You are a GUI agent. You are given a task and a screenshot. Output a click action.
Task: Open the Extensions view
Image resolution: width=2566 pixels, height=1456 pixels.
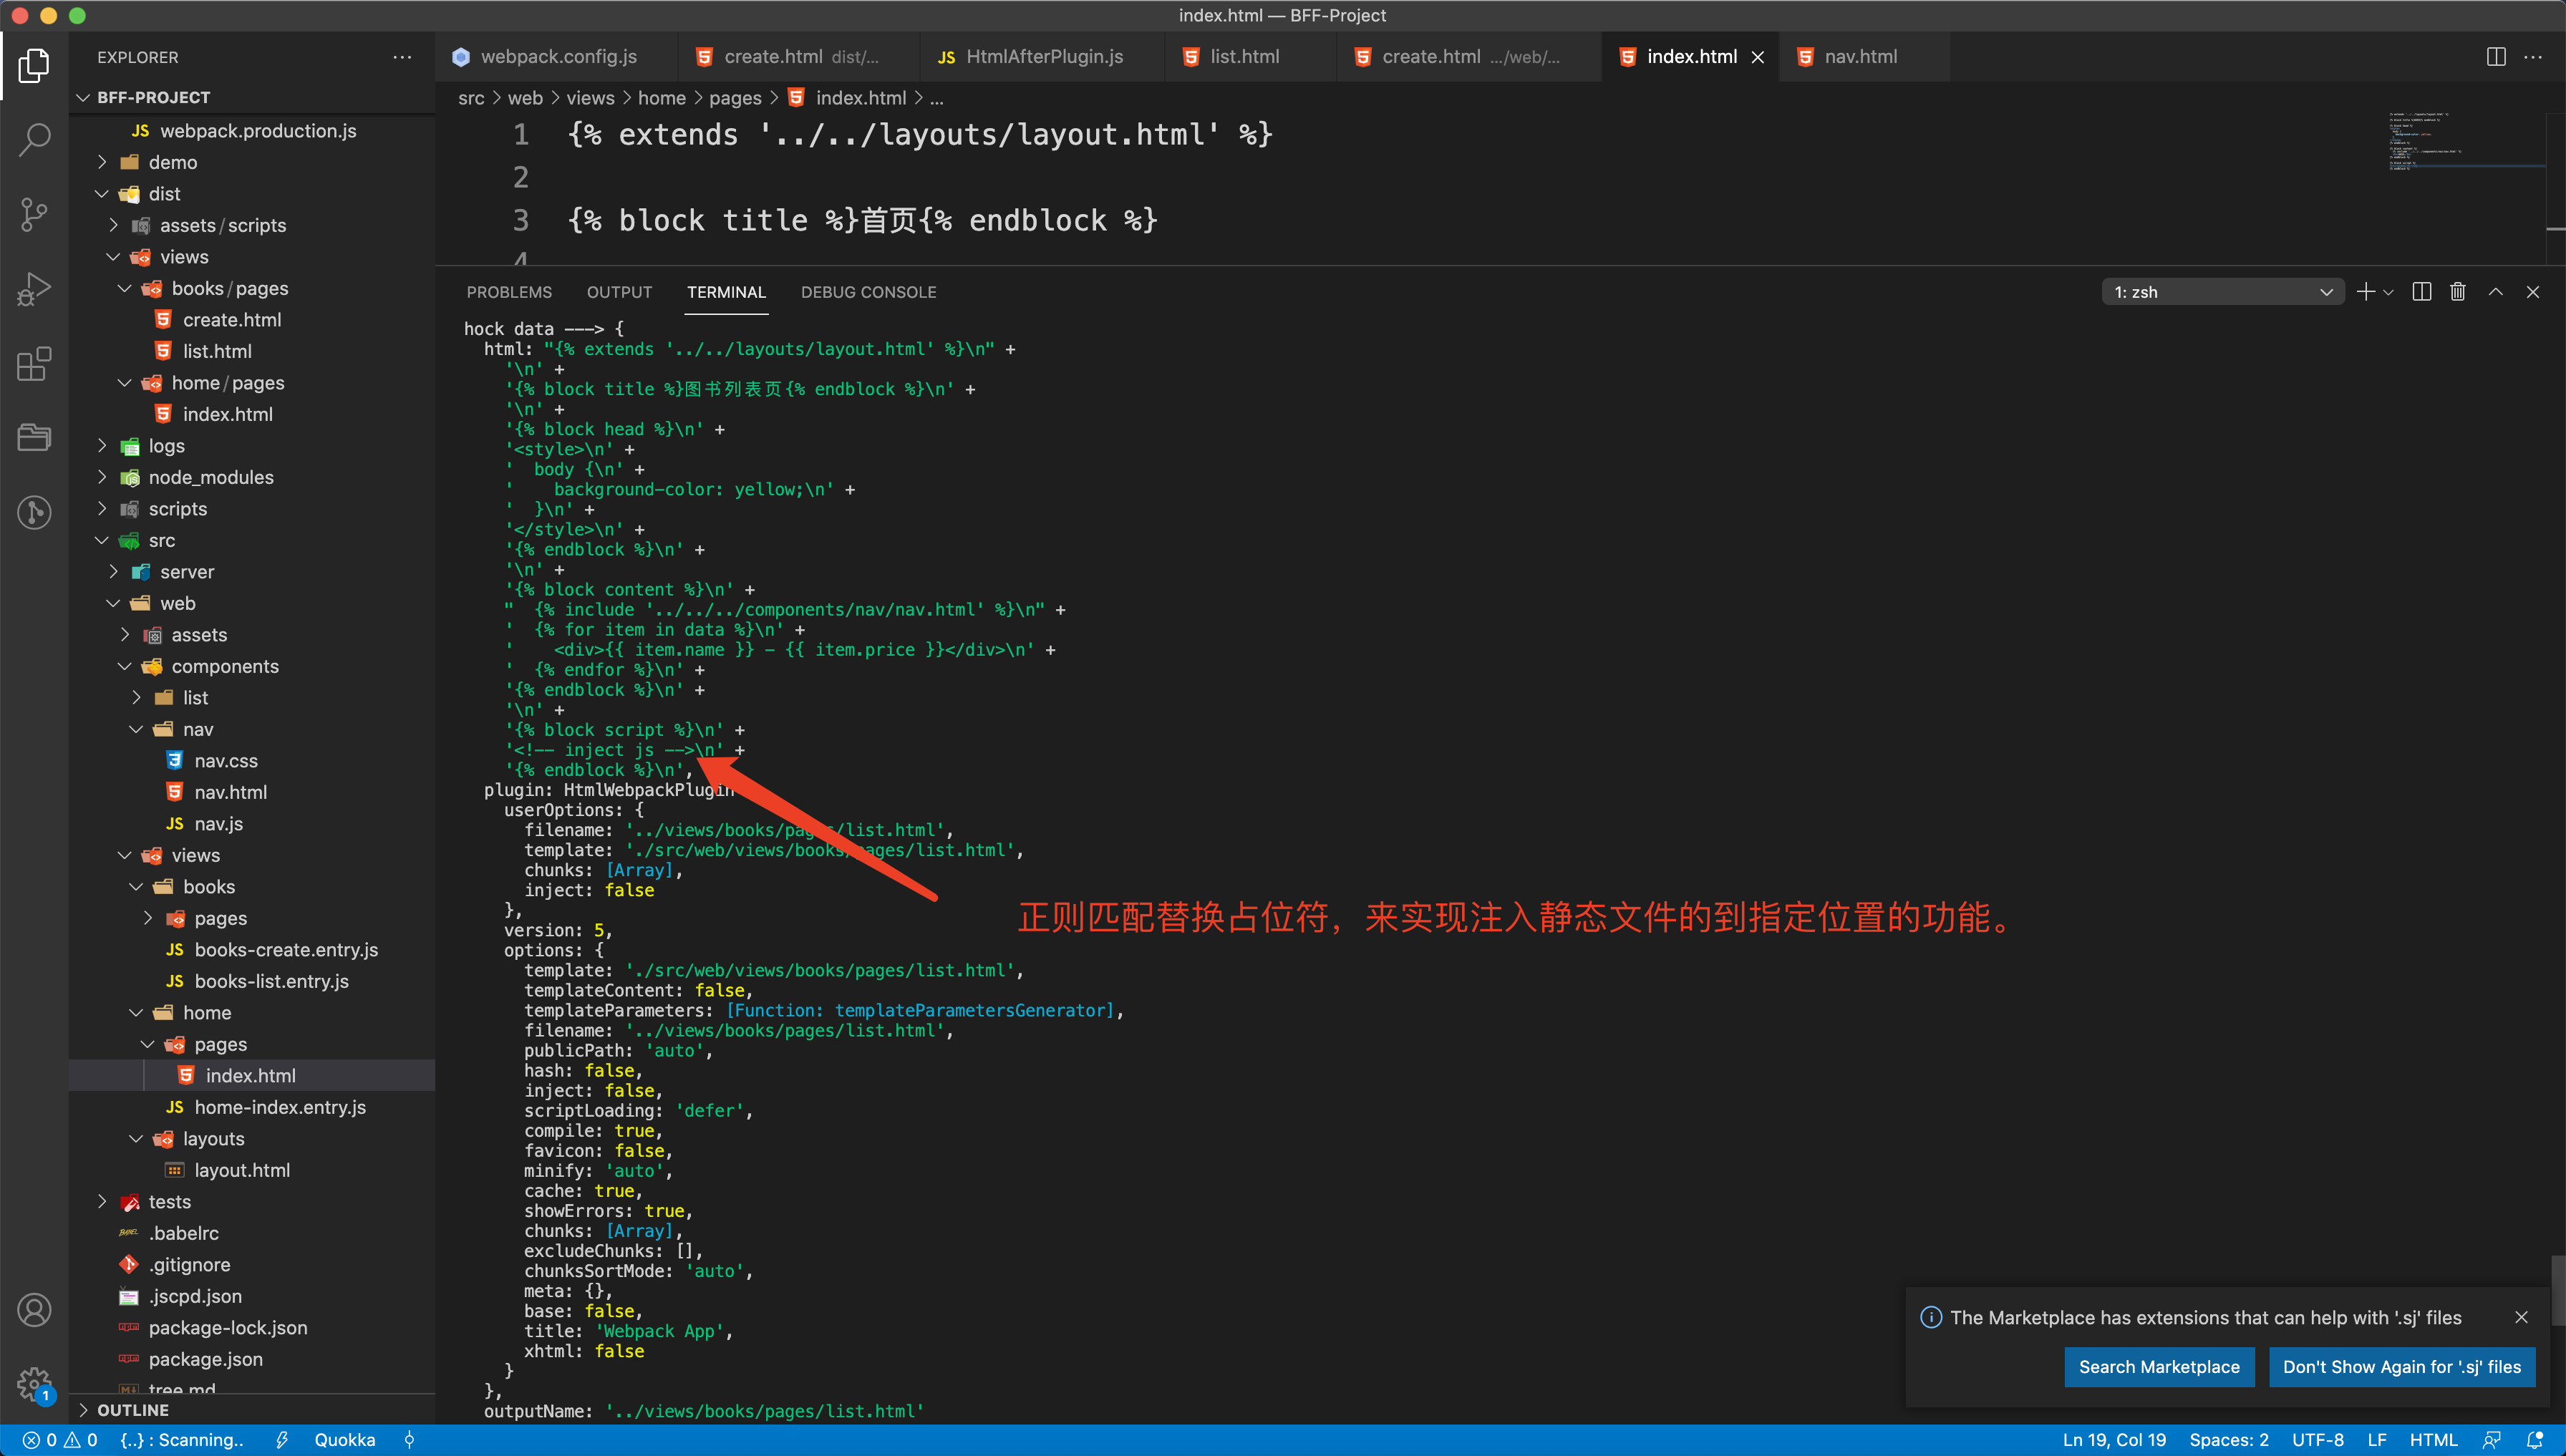(x=34, y=364)
